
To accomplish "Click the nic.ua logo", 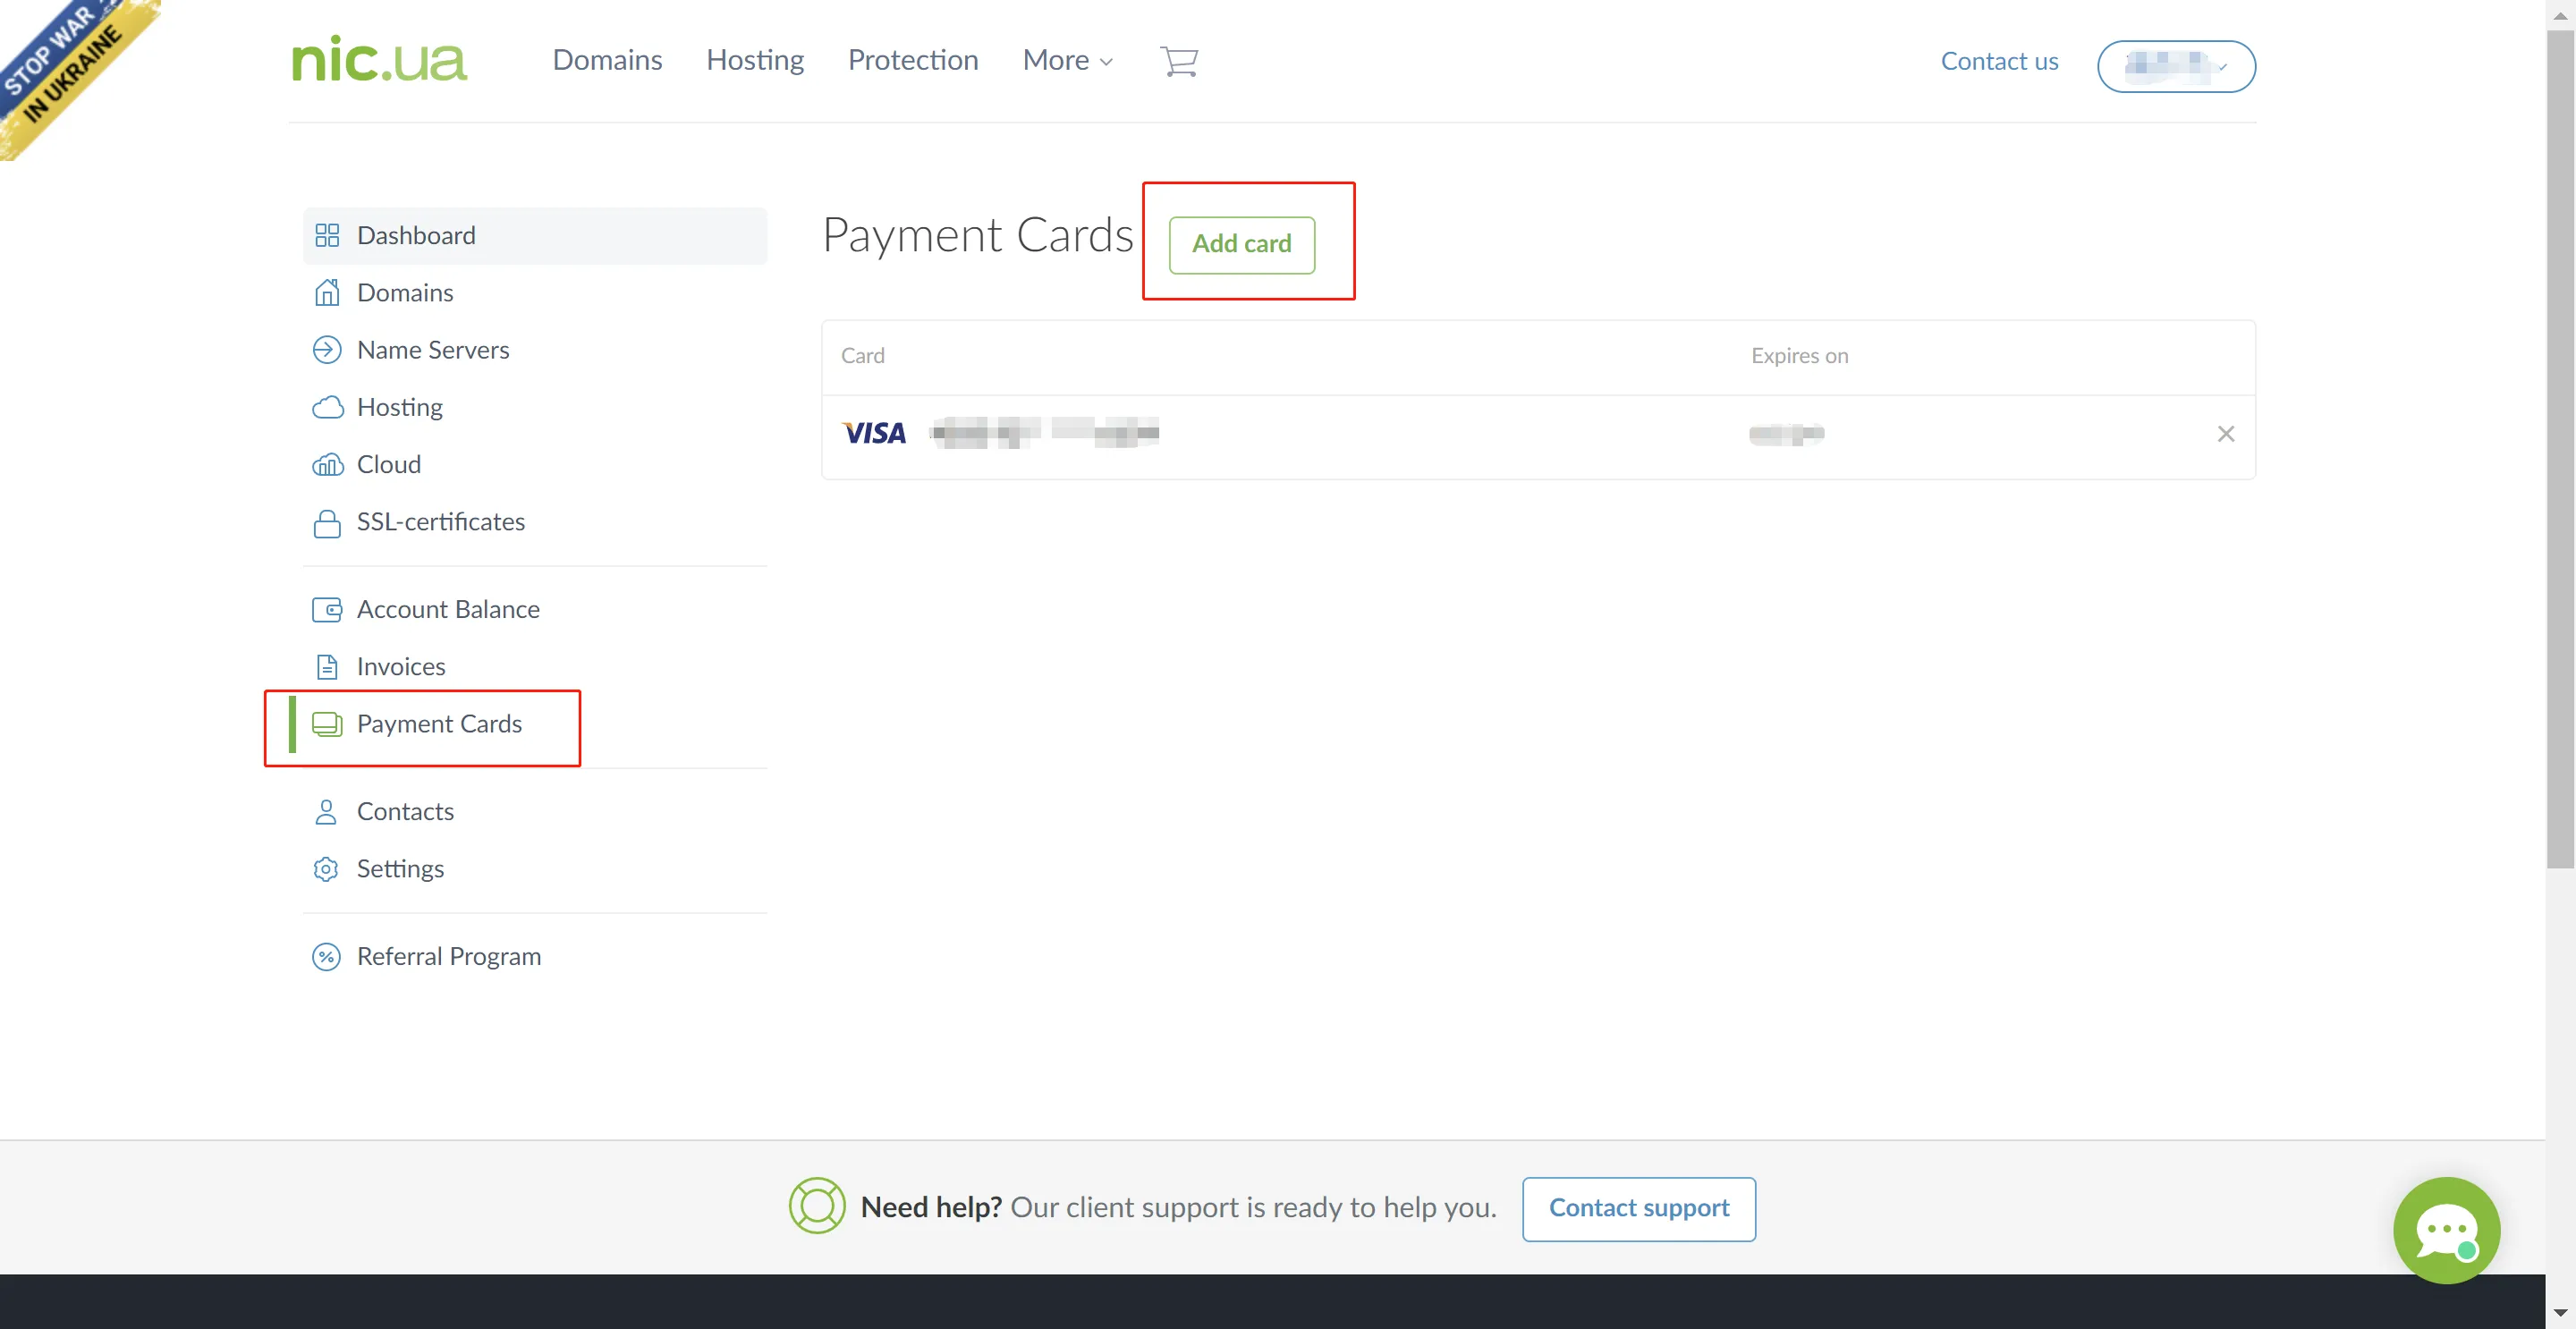I will [x=378, y=60].
